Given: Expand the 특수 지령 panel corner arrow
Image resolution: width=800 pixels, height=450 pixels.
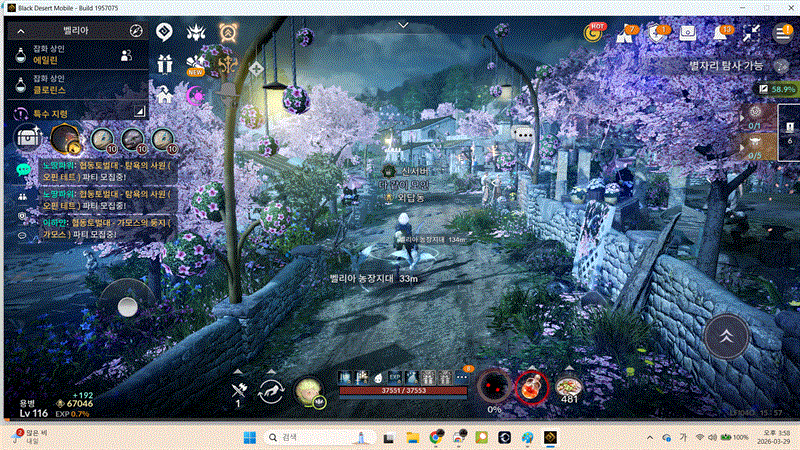Looking at the screenshot, I should pos(139,113).
